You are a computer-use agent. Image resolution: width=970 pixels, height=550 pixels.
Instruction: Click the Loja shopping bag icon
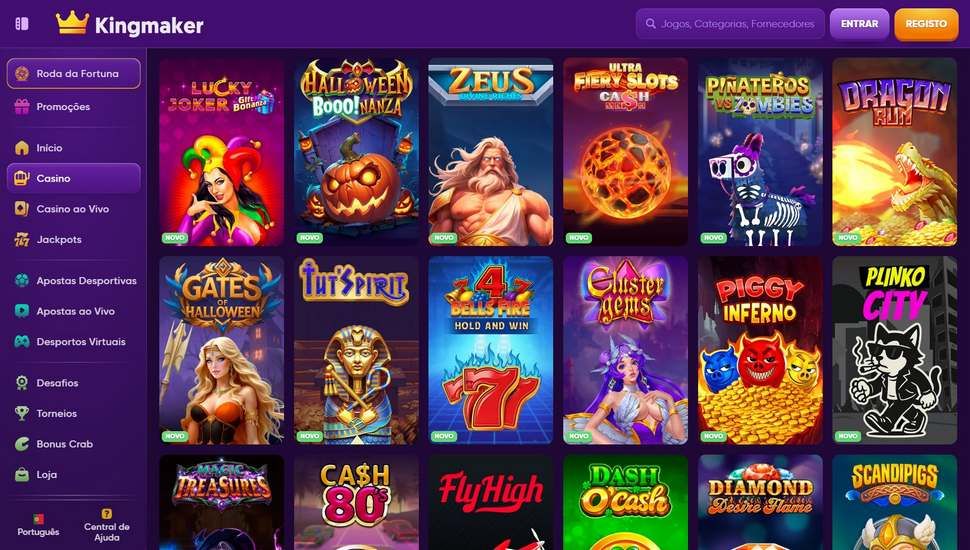tap(22, 475)
